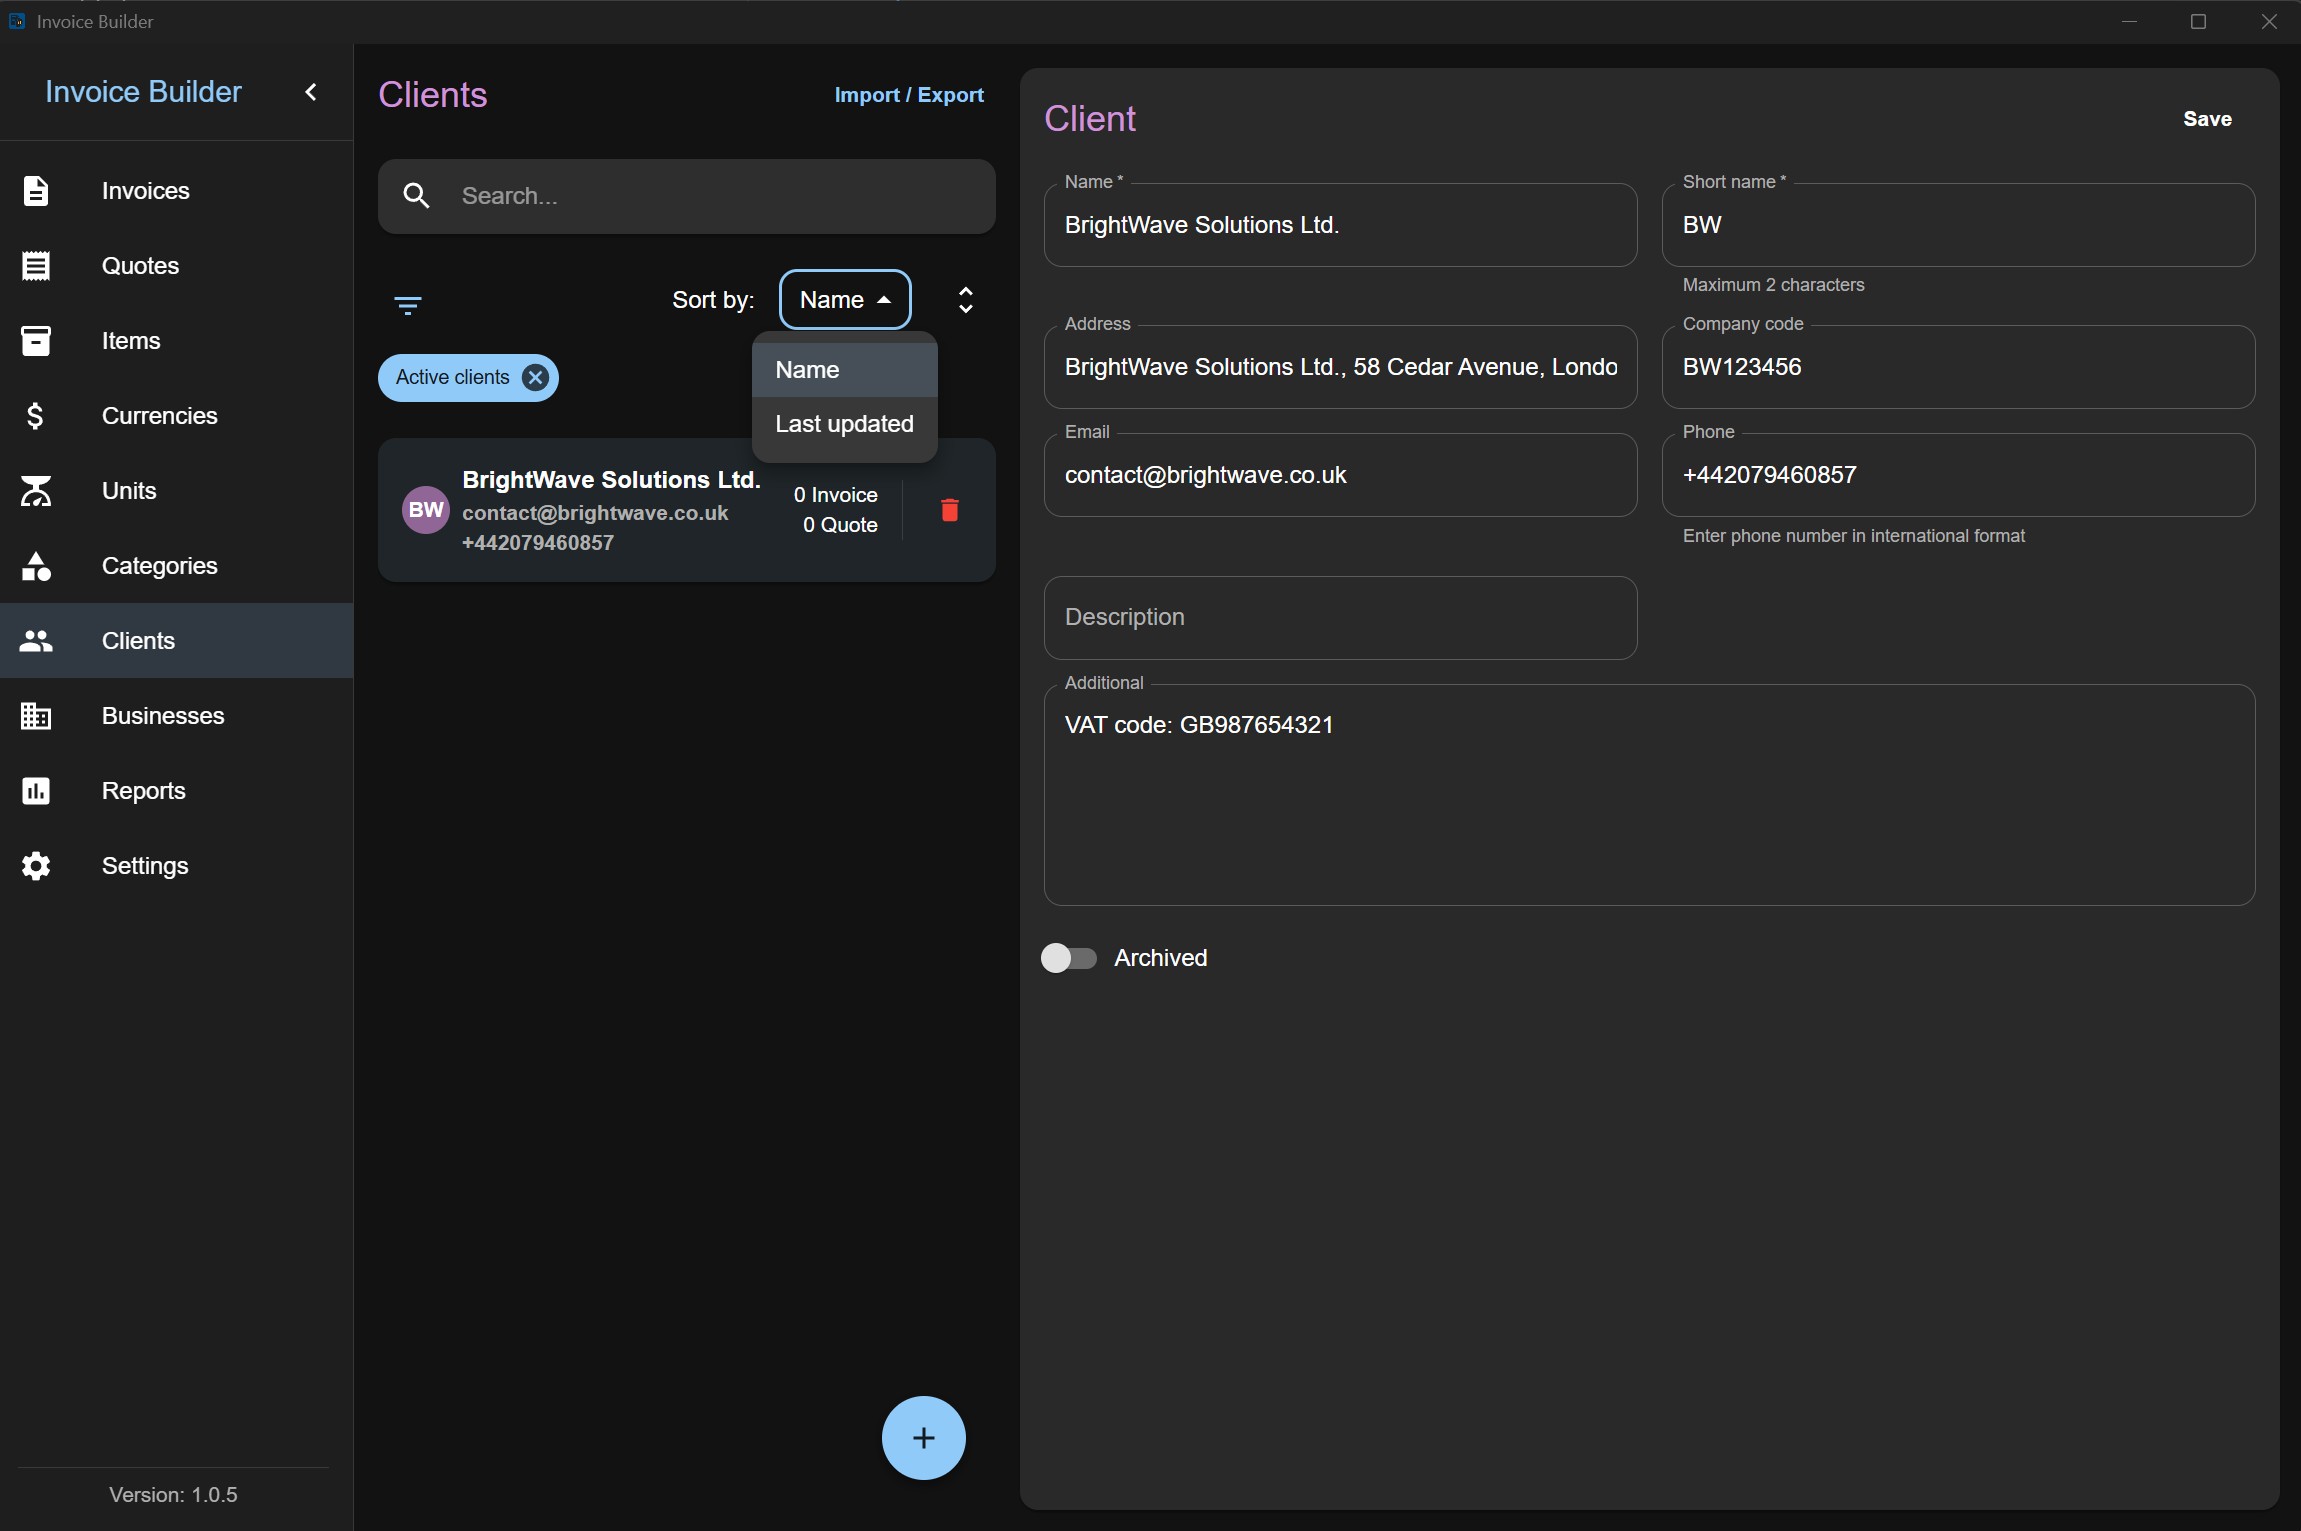This screenshot has height=1531, width=2301.
Task: Select BrightWave Solutions Ltd. client name in list
Action: click(x=611, y=480)
